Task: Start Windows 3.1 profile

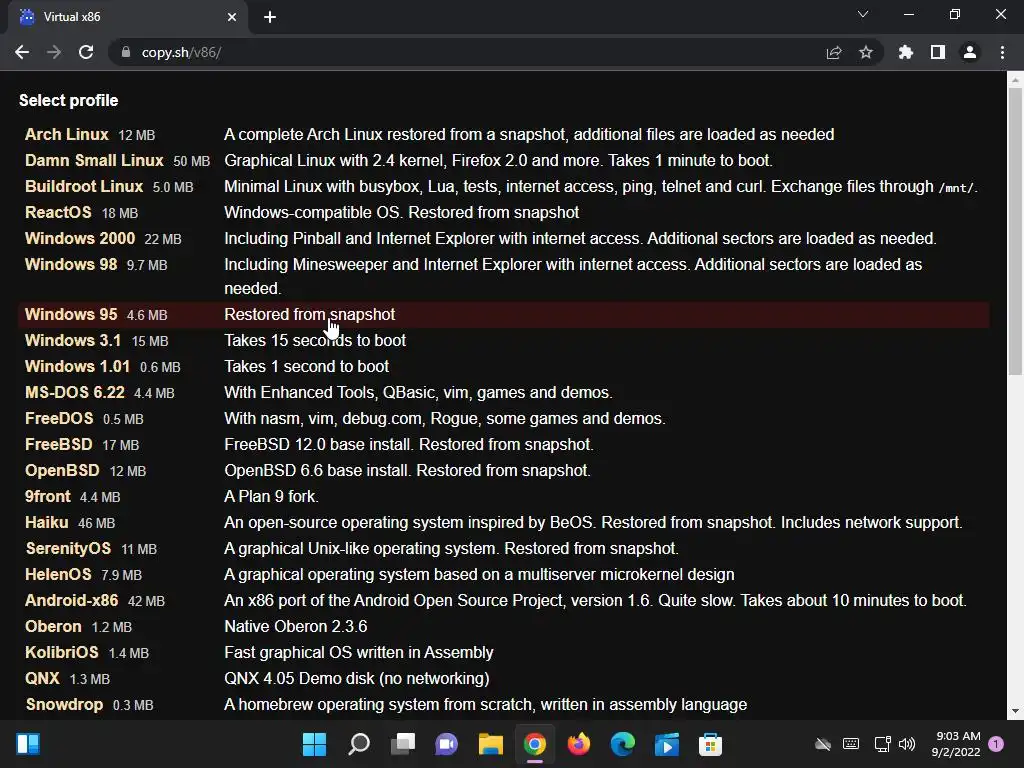Action: point(72,341)
